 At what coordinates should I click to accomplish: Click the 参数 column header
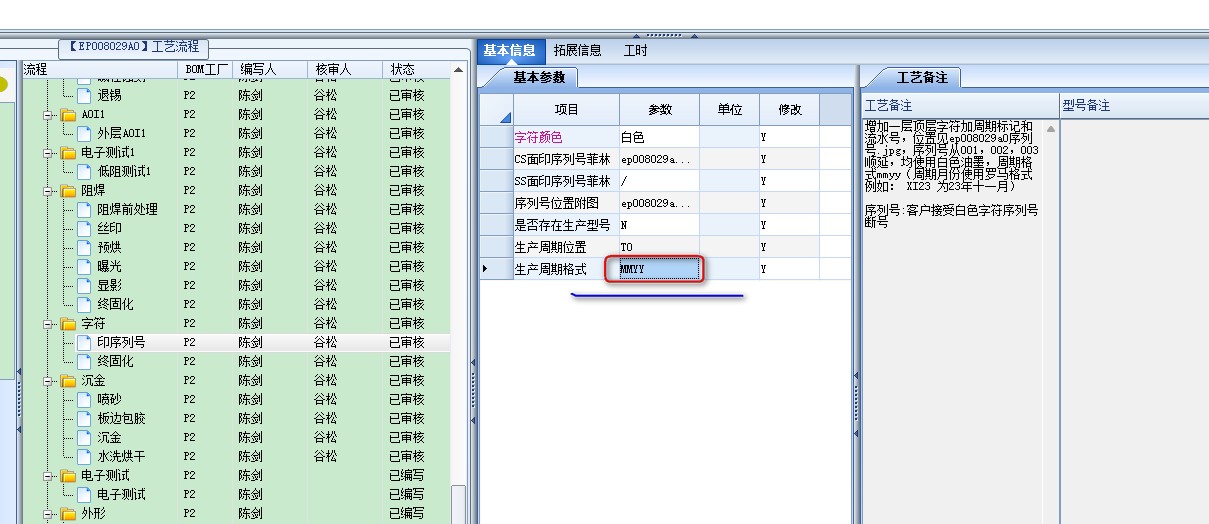(x=659, y=110)
